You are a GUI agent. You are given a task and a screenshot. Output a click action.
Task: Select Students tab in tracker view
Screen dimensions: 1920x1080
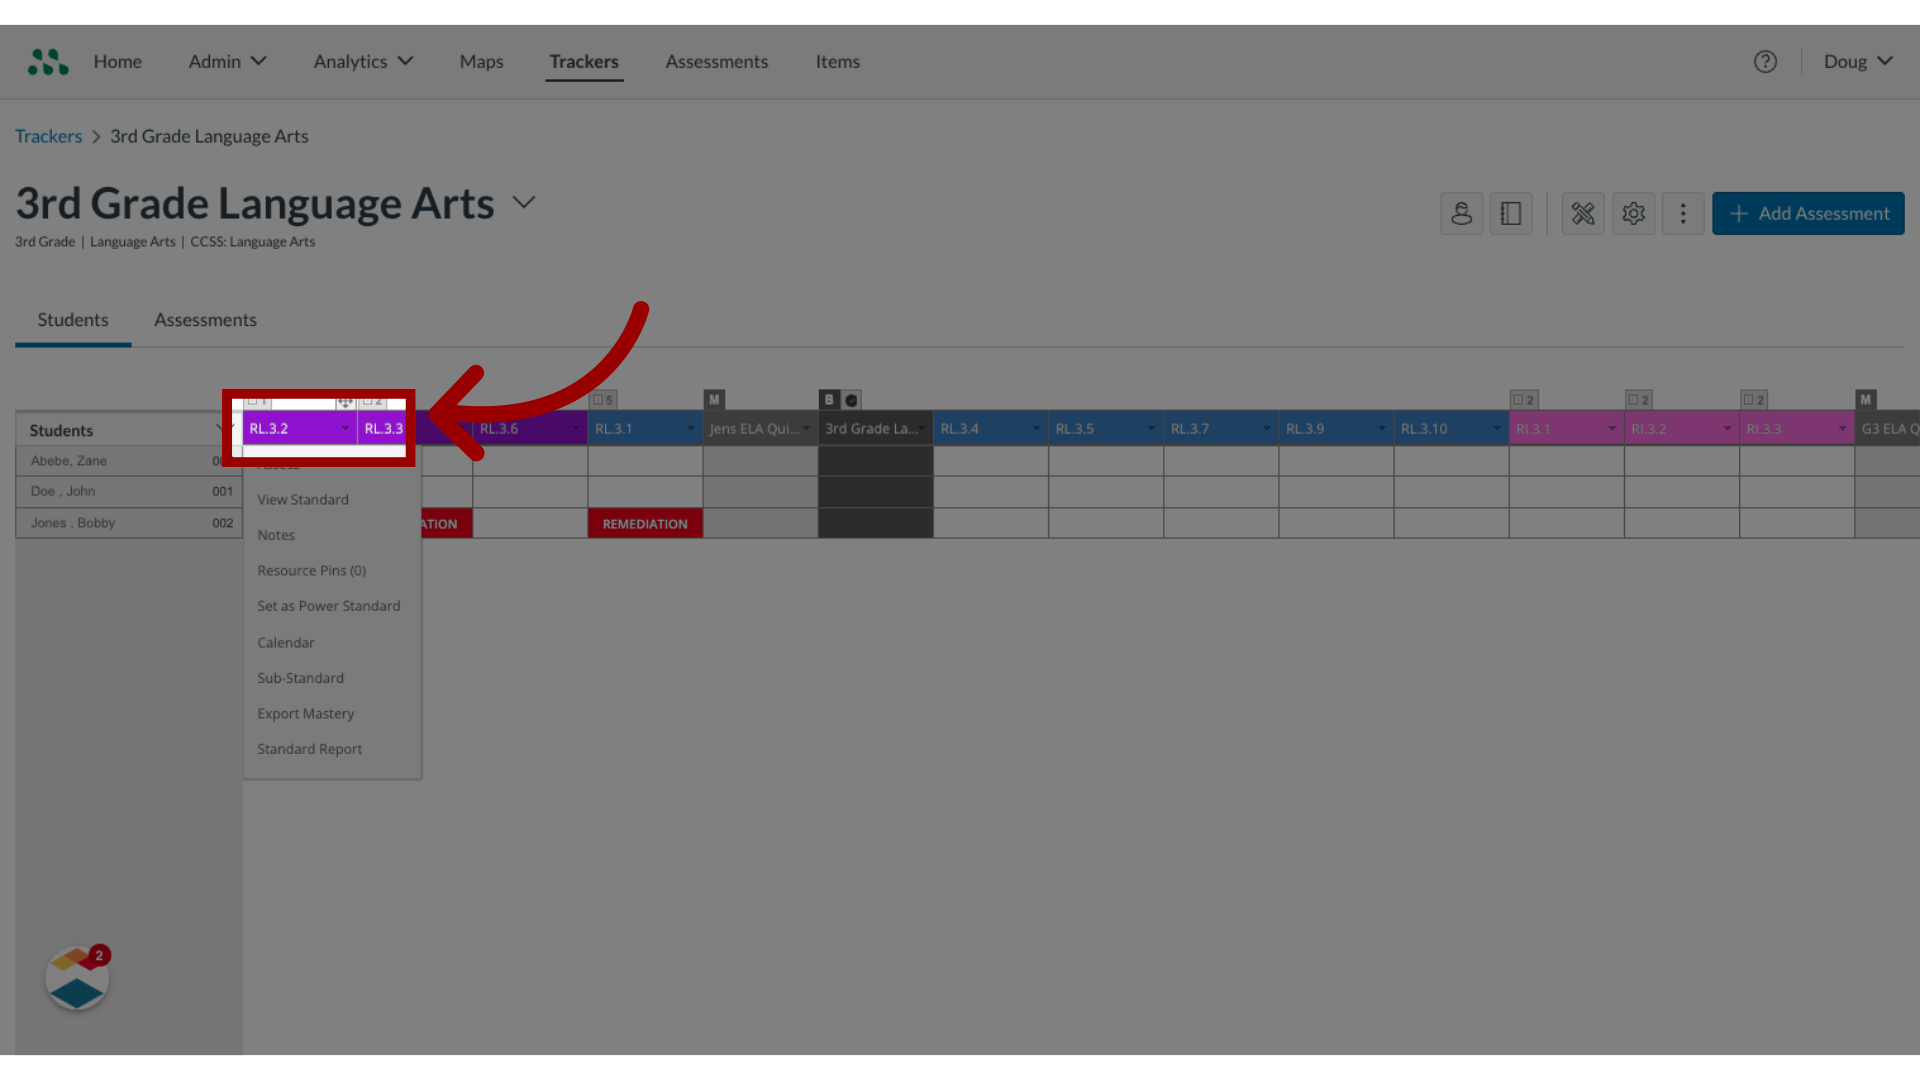pyautogui.click(x=73, y=319)
